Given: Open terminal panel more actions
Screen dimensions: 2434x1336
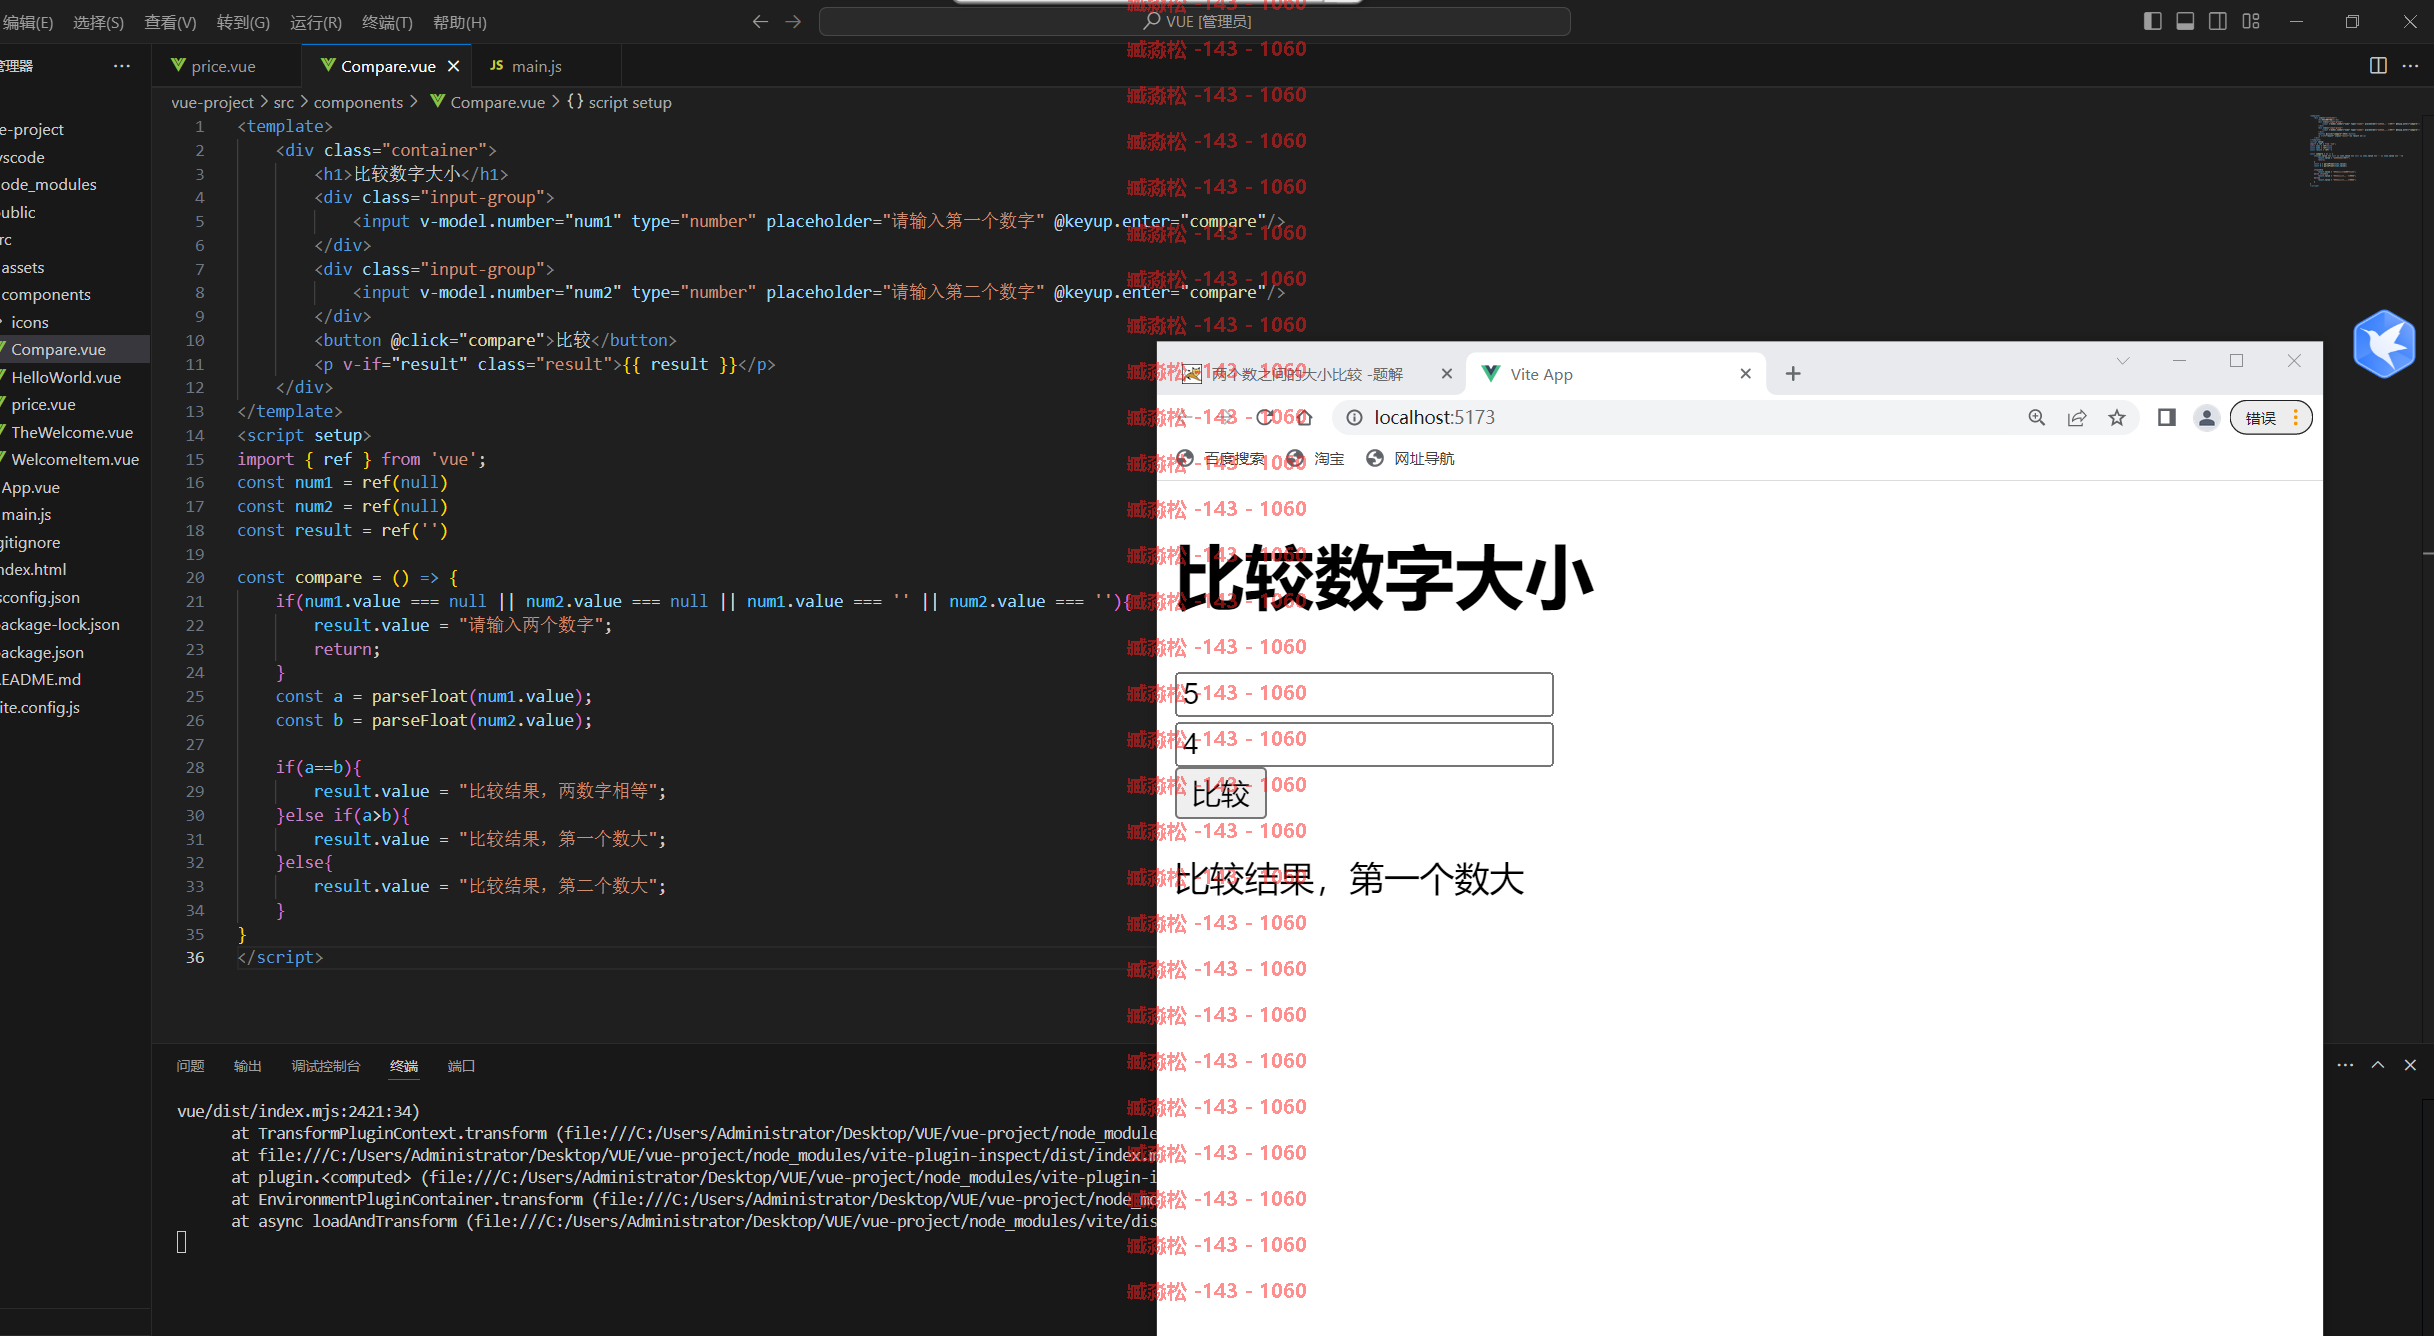Looking at the screenshot, I should coord(2345,1065).
